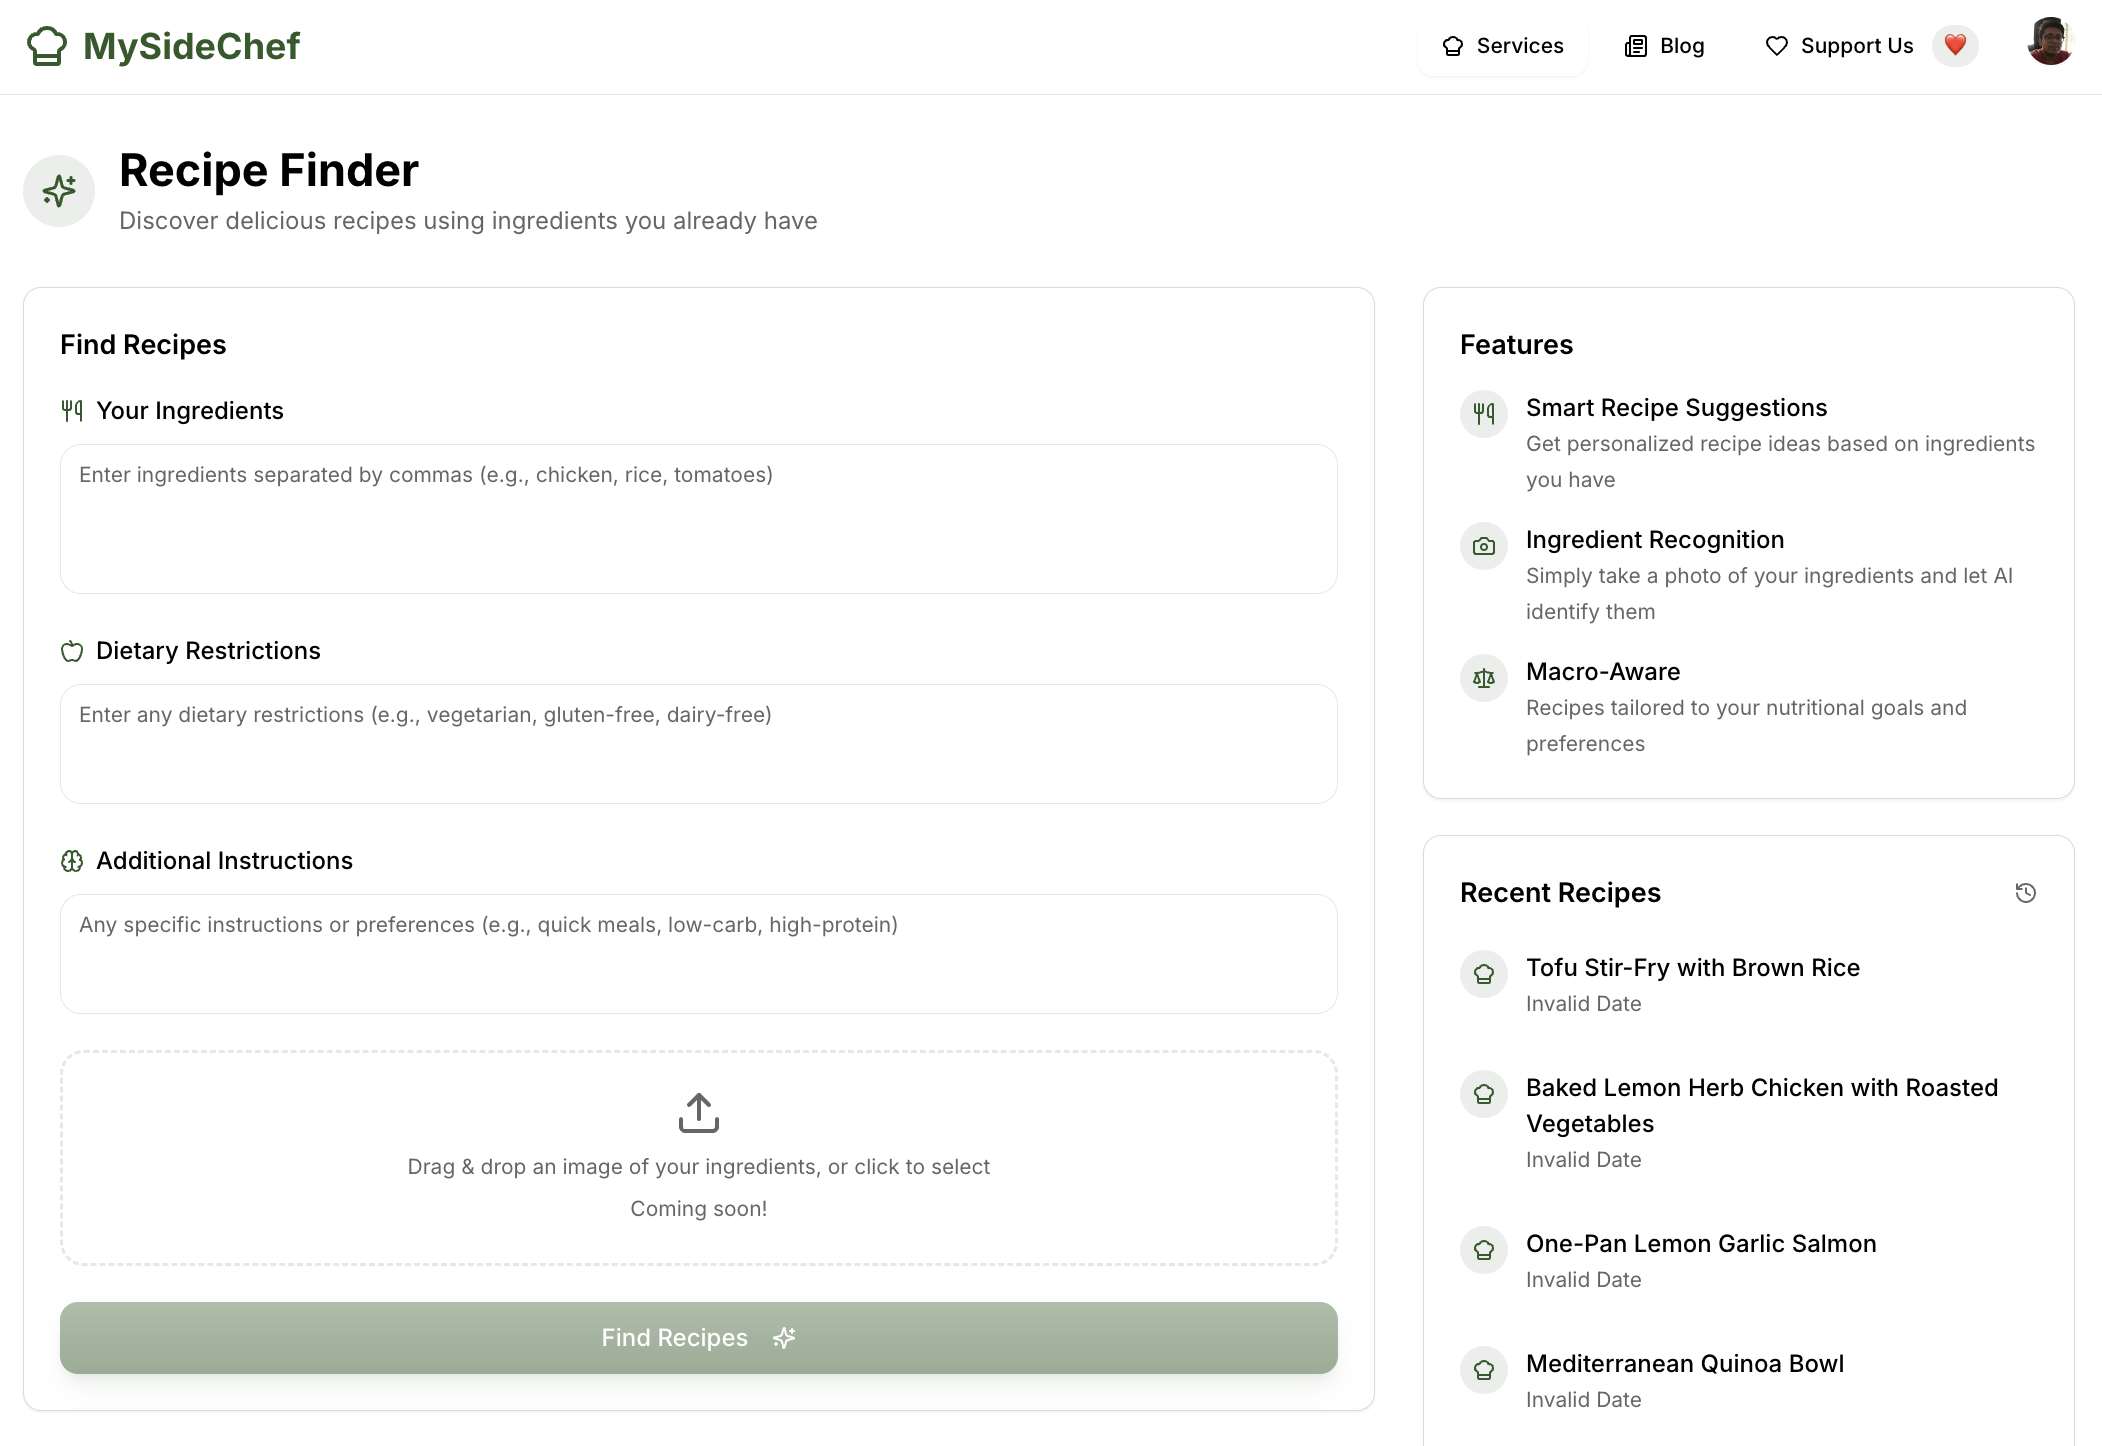Click the red heart icon
The height and width of the screenshot is (1446, 2102).
tap(1955, 46)
